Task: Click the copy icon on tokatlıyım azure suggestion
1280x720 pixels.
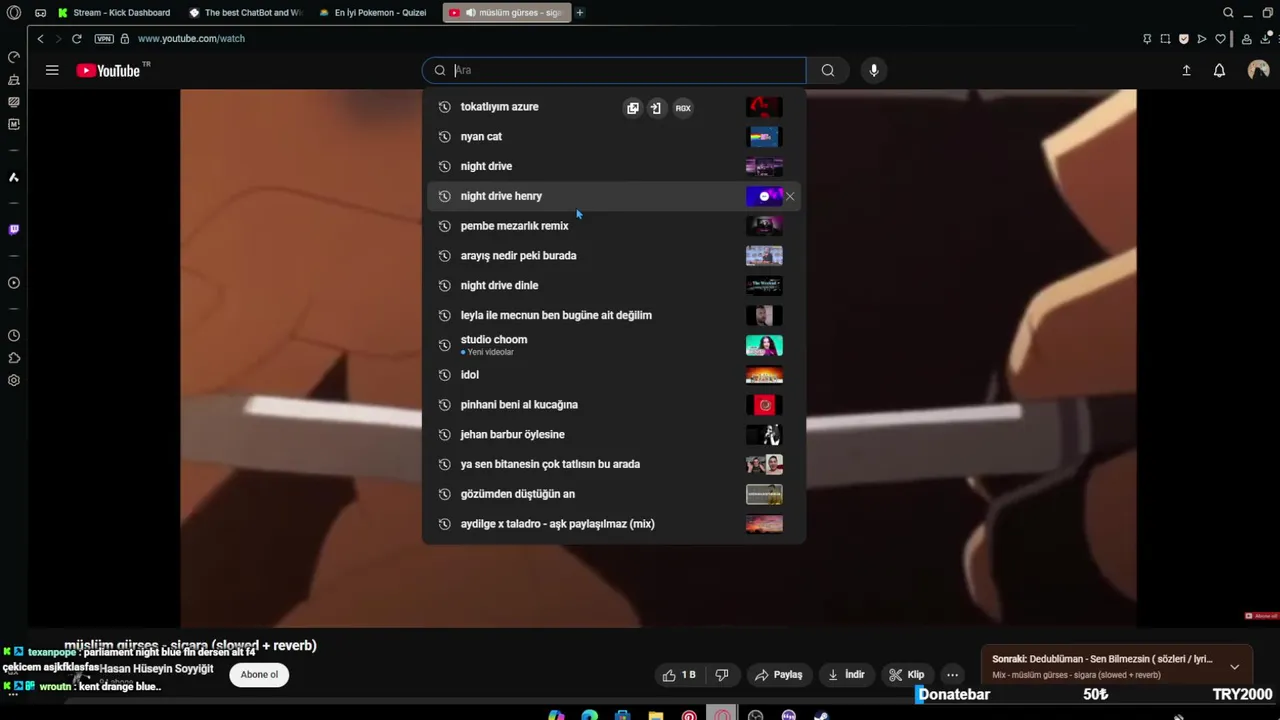Action: point(633,108)
